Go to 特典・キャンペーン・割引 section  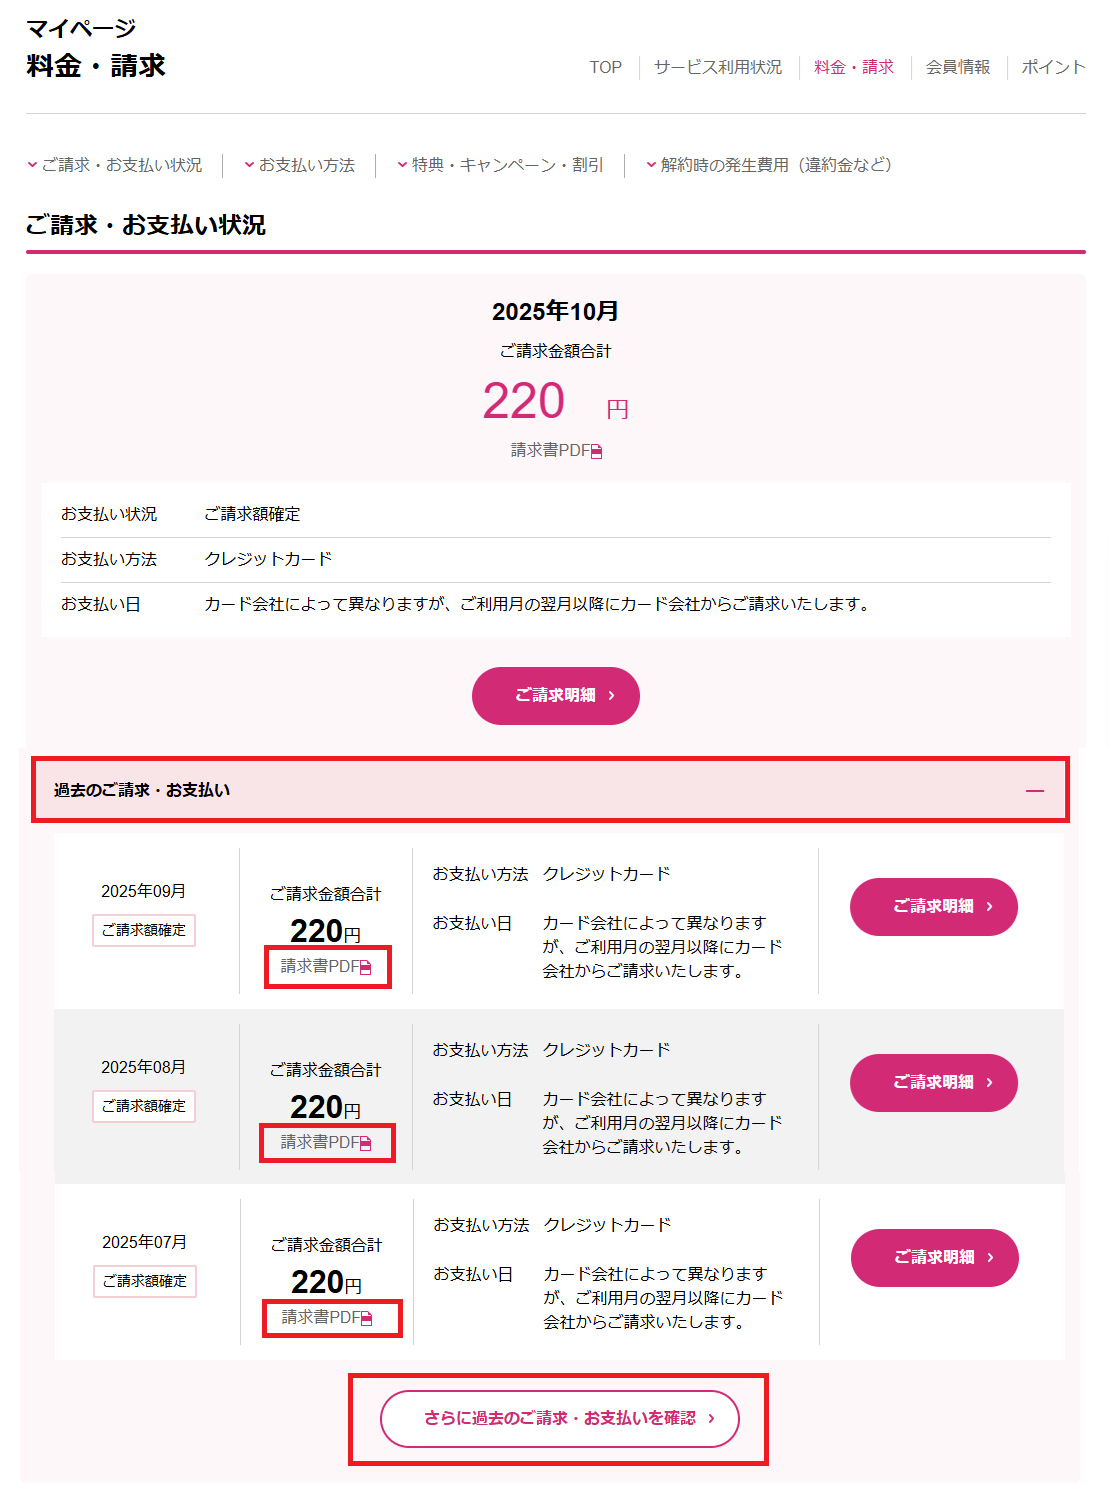point(501,165)
